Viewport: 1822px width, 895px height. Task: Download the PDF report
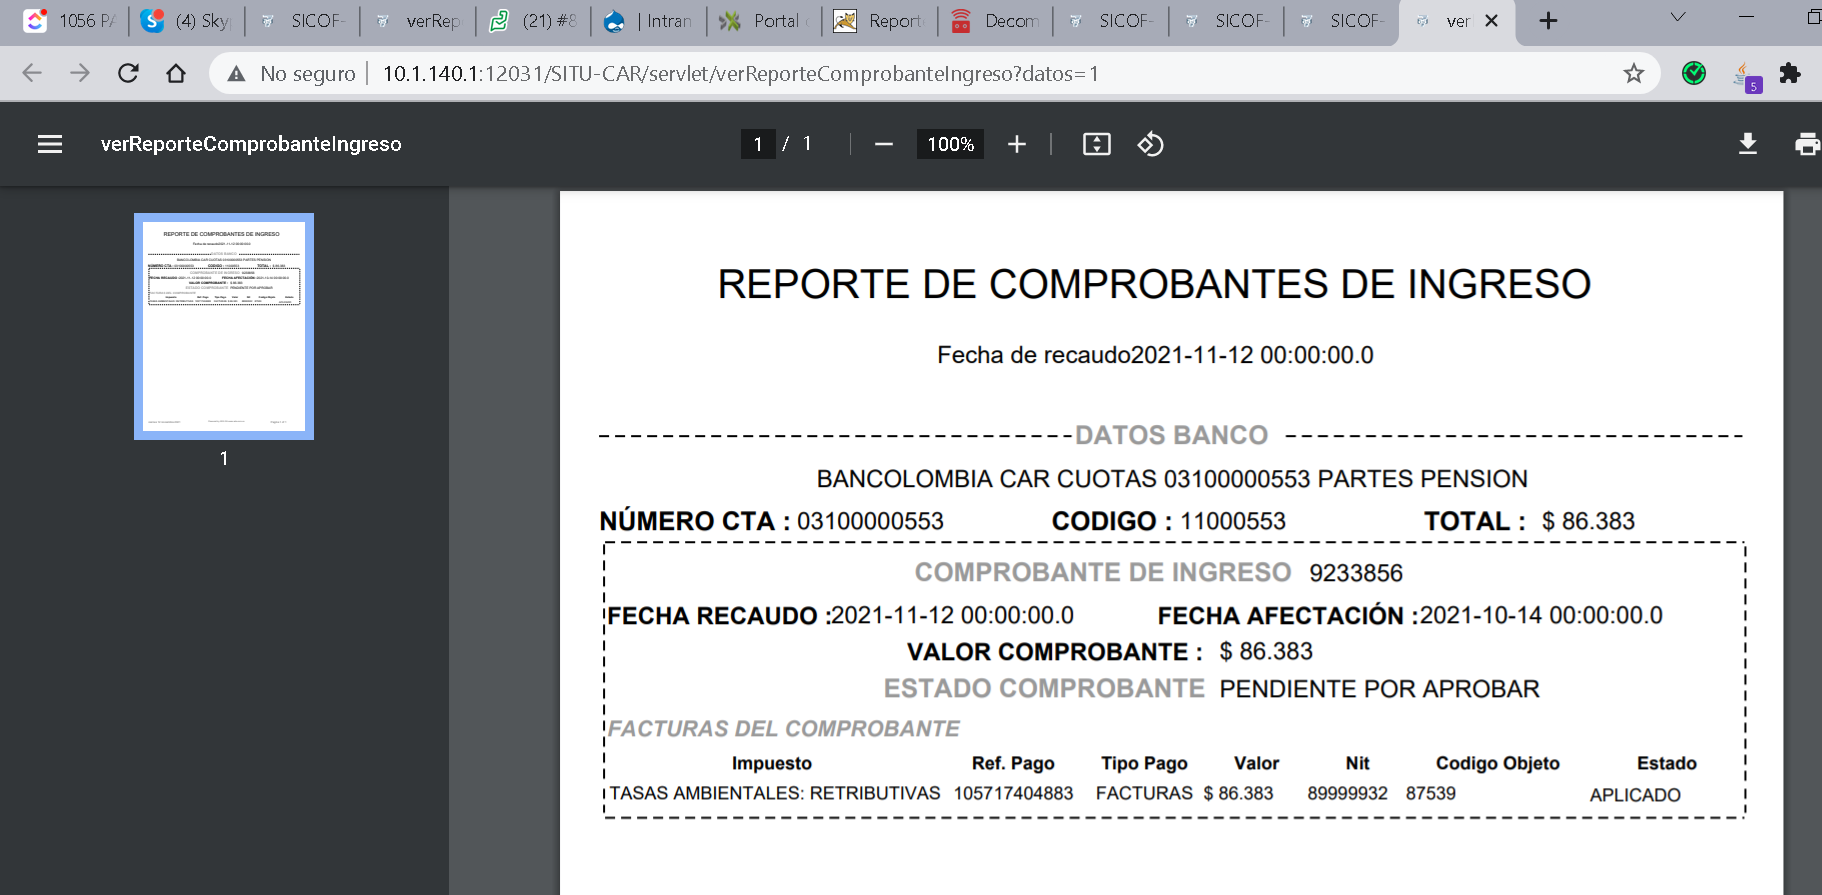[1747, 144]
